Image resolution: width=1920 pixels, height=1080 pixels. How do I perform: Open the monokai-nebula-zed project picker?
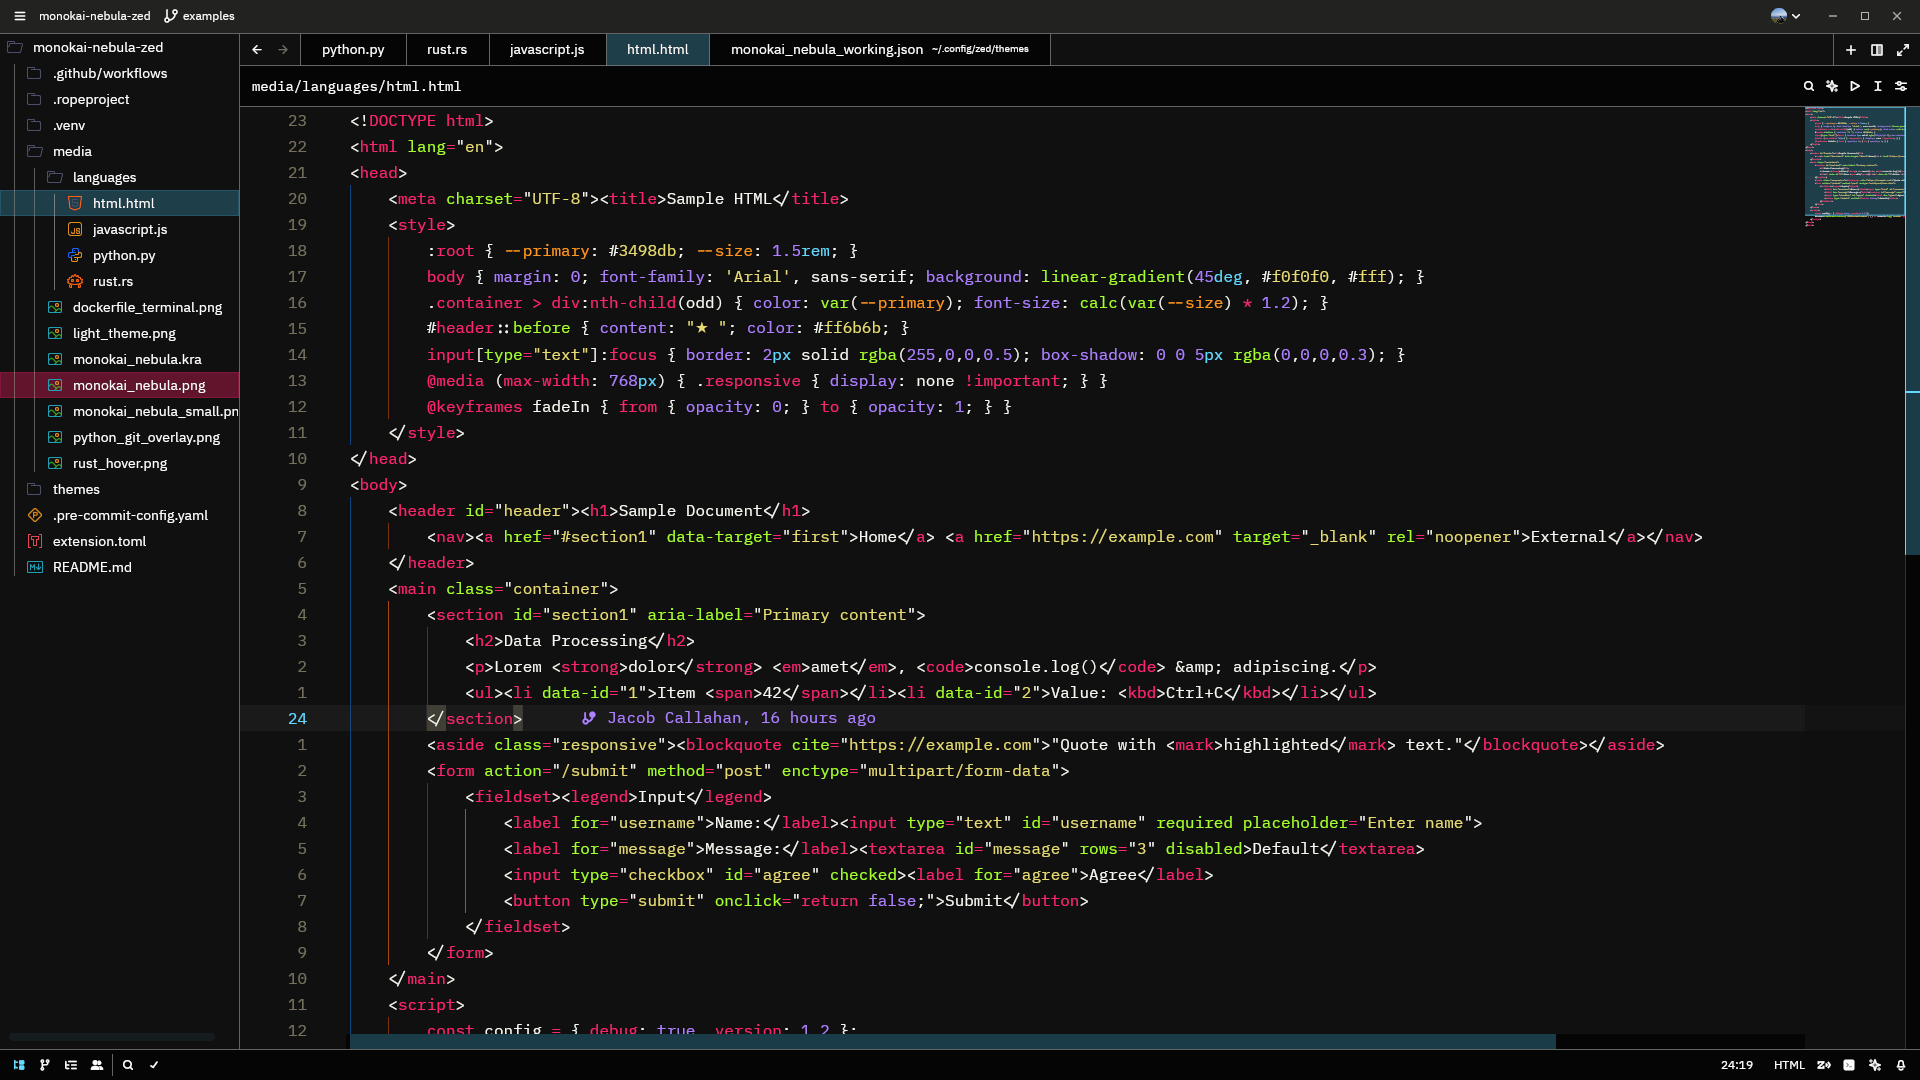tap(95, 16)
